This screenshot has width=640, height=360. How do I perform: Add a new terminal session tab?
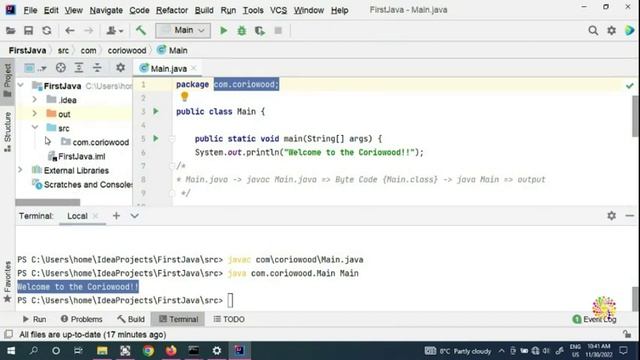(x=116, y=216)
